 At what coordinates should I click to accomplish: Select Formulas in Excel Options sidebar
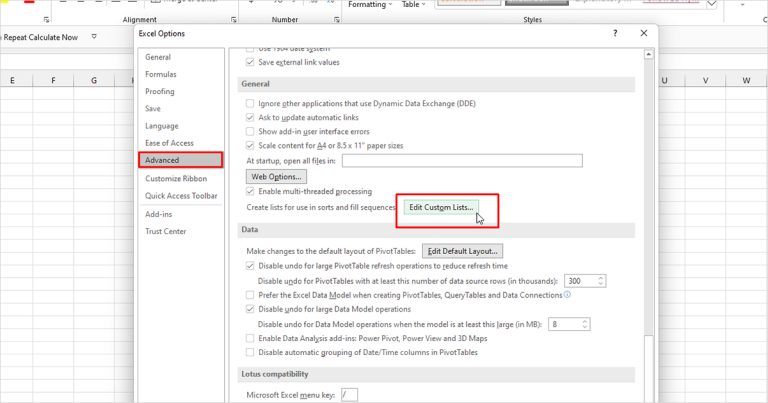pyautogui.click(x=161, y=74)
